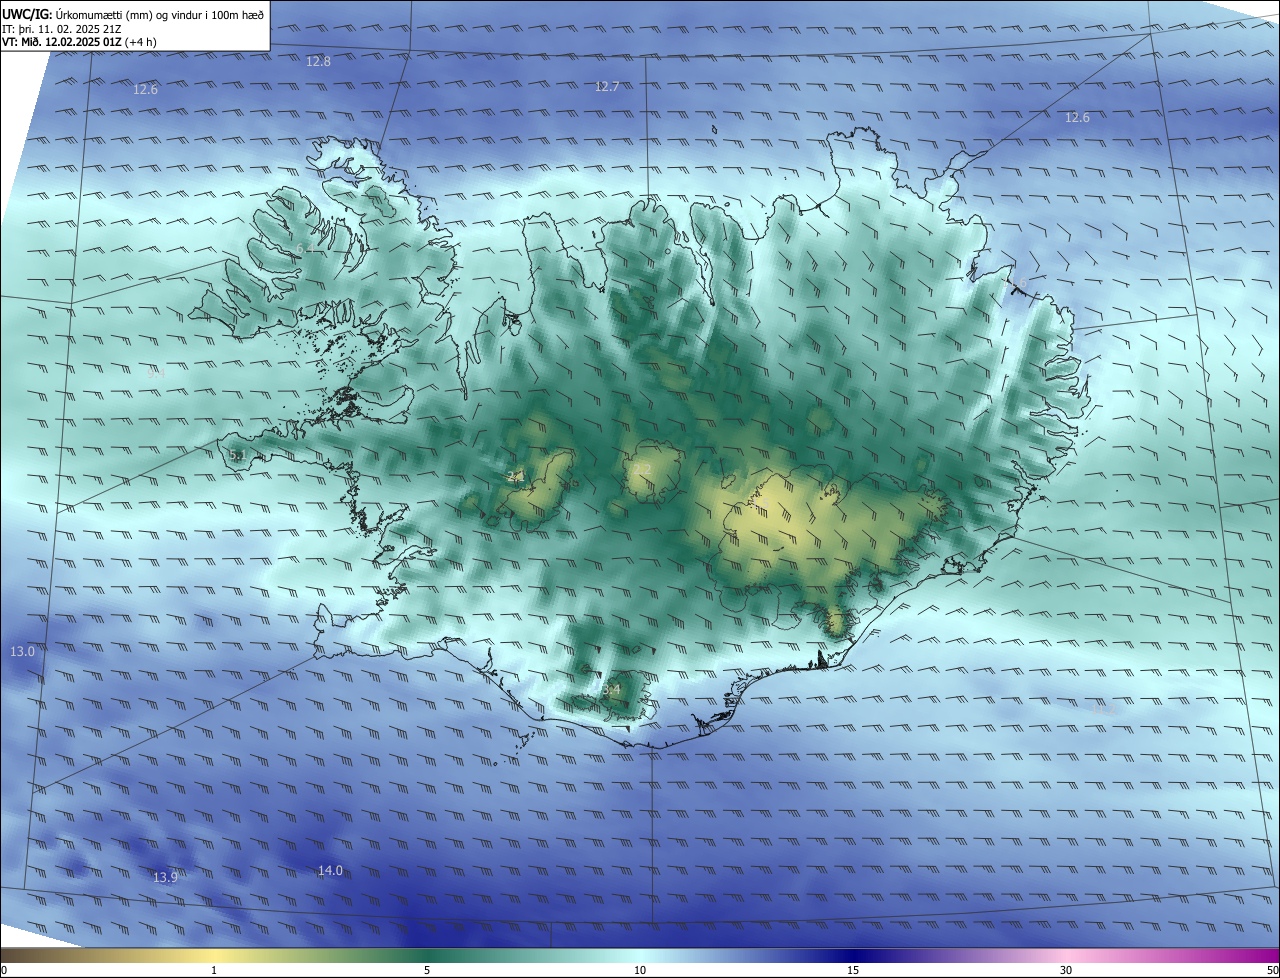Click the 5.1 value label on the peninsula
1280x978 pixels.
point(237,456)
